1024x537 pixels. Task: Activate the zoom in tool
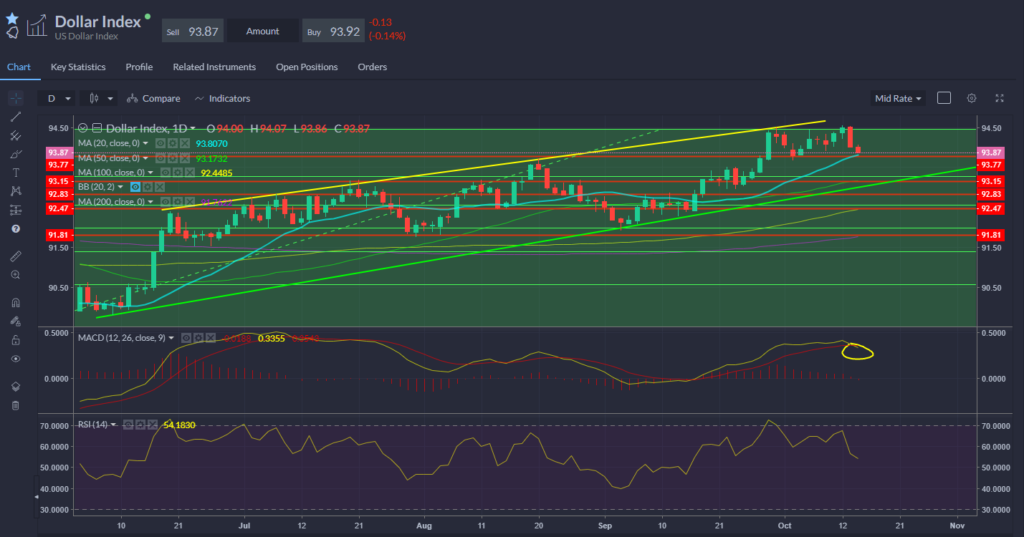coord(16,275)
